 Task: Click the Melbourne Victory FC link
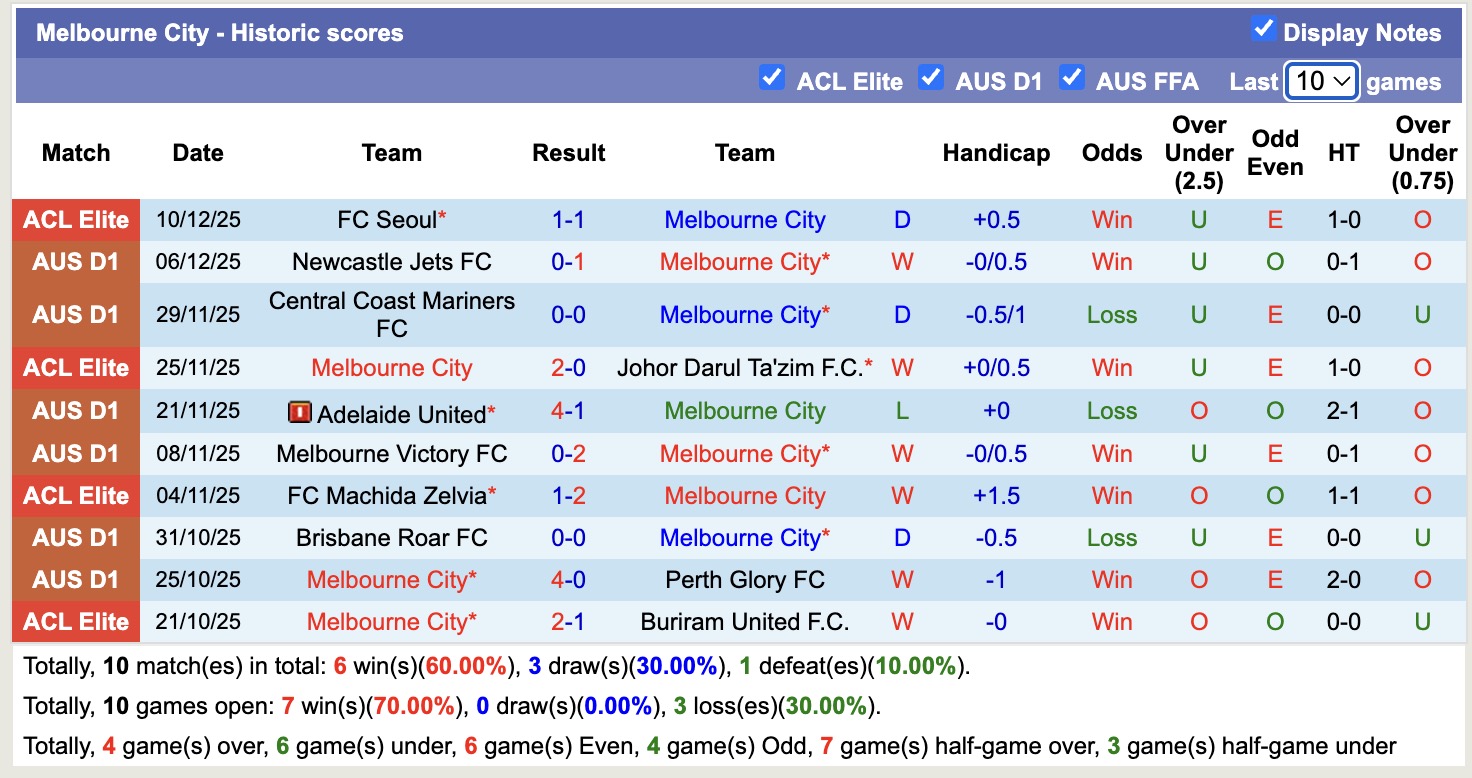click(x=391, y=453)
